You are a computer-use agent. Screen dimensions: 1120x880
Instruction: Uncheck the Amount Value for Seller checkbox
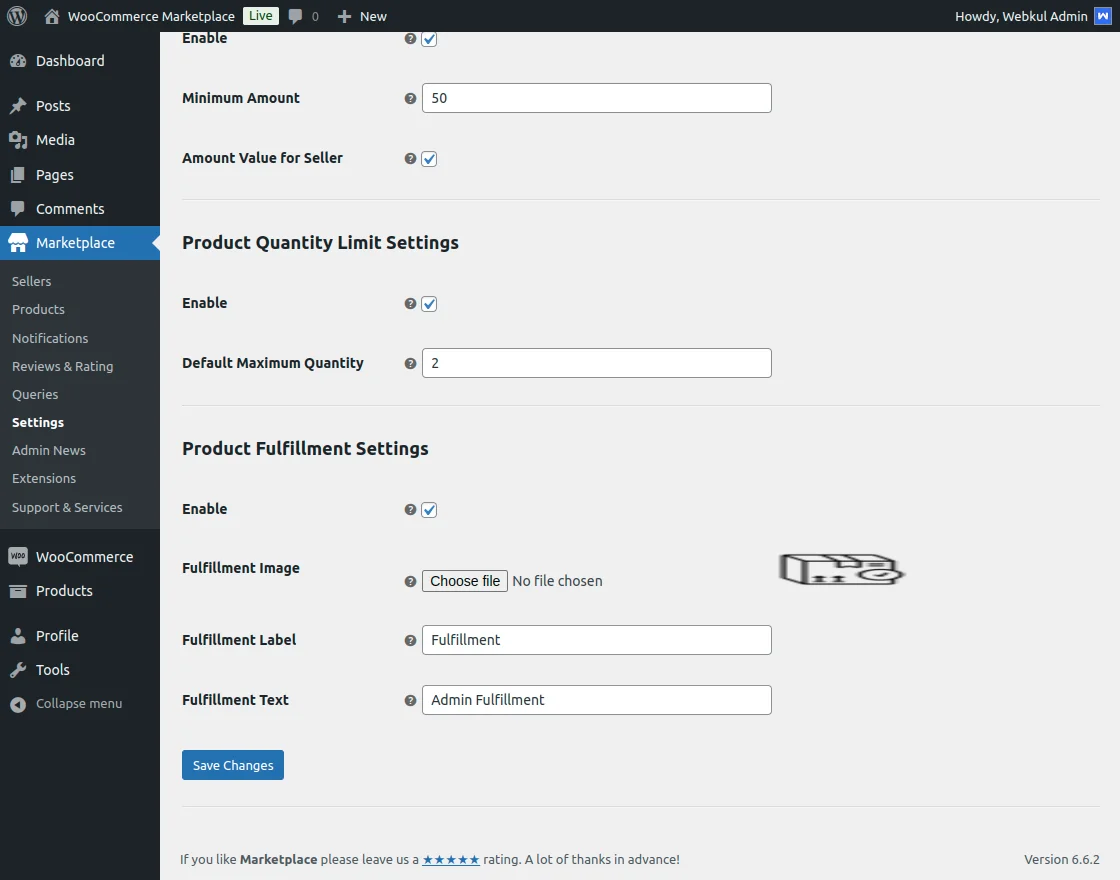429,158
